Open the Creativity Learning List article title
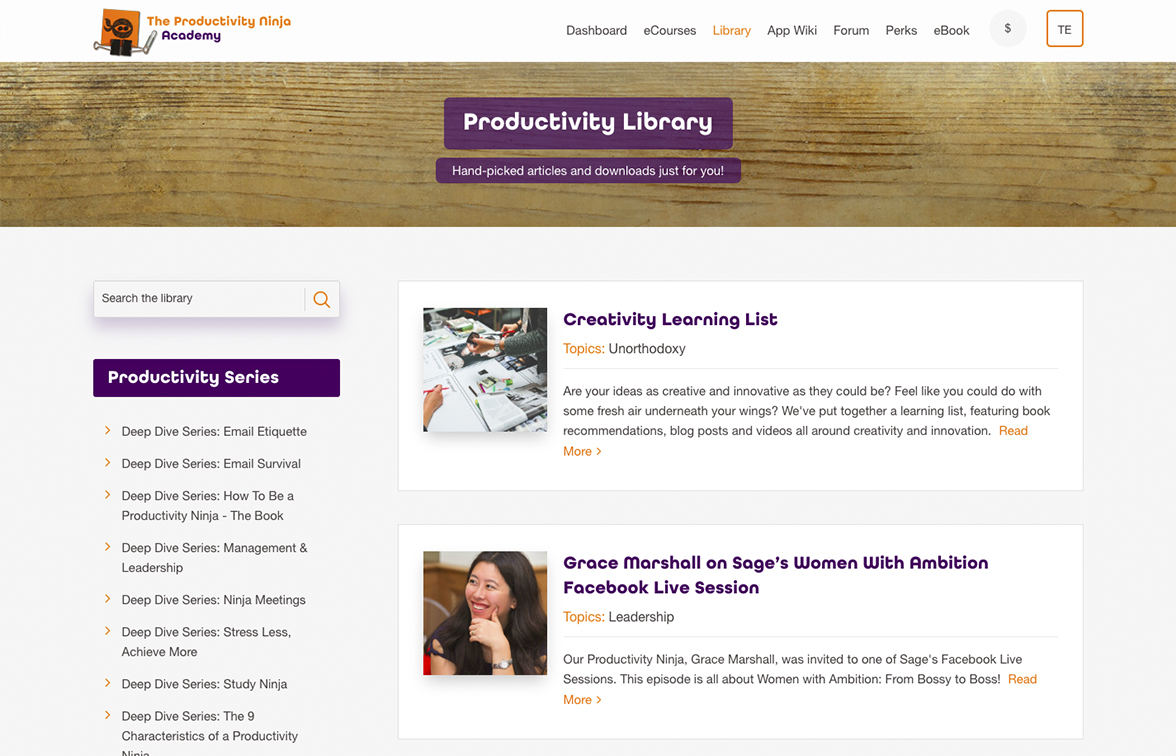This screenshot has width=1176, height=756. (x=670, y=319)
